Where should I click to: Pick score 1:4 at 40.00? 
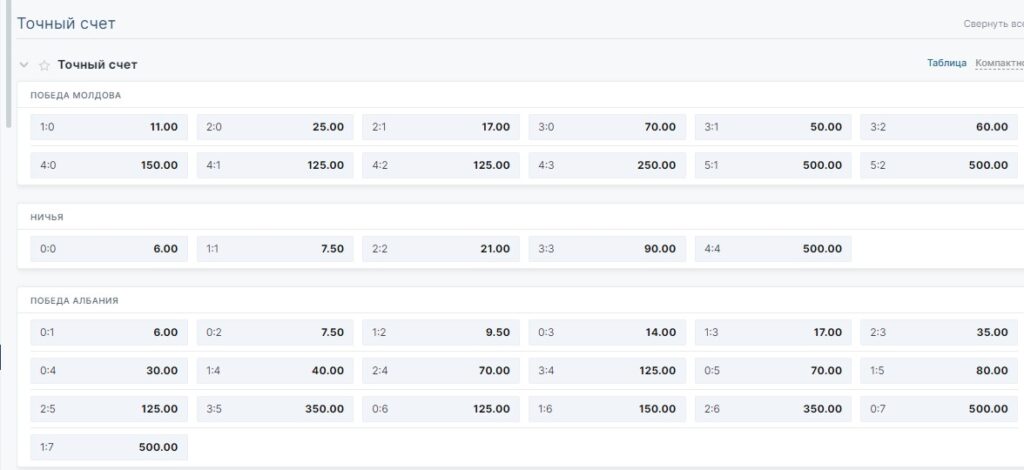(x=275, y=370)
